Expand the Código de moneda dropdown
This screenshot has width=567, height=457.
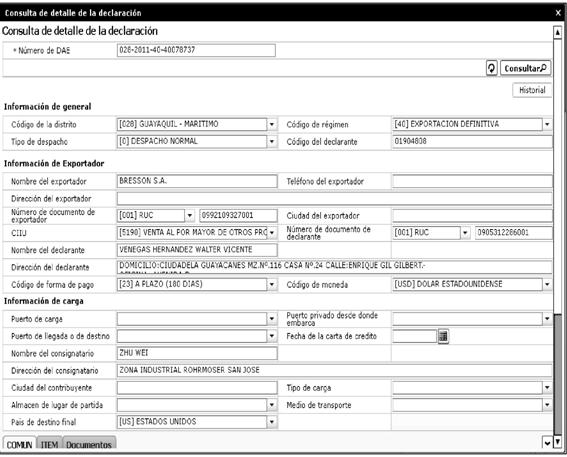pyautogui.click(x=547, y=285)
